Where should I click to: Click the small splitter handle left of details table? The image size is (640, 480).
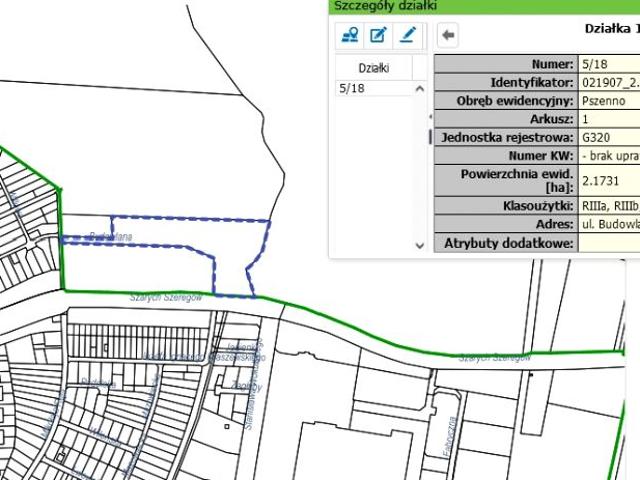[x=430, y=136]
